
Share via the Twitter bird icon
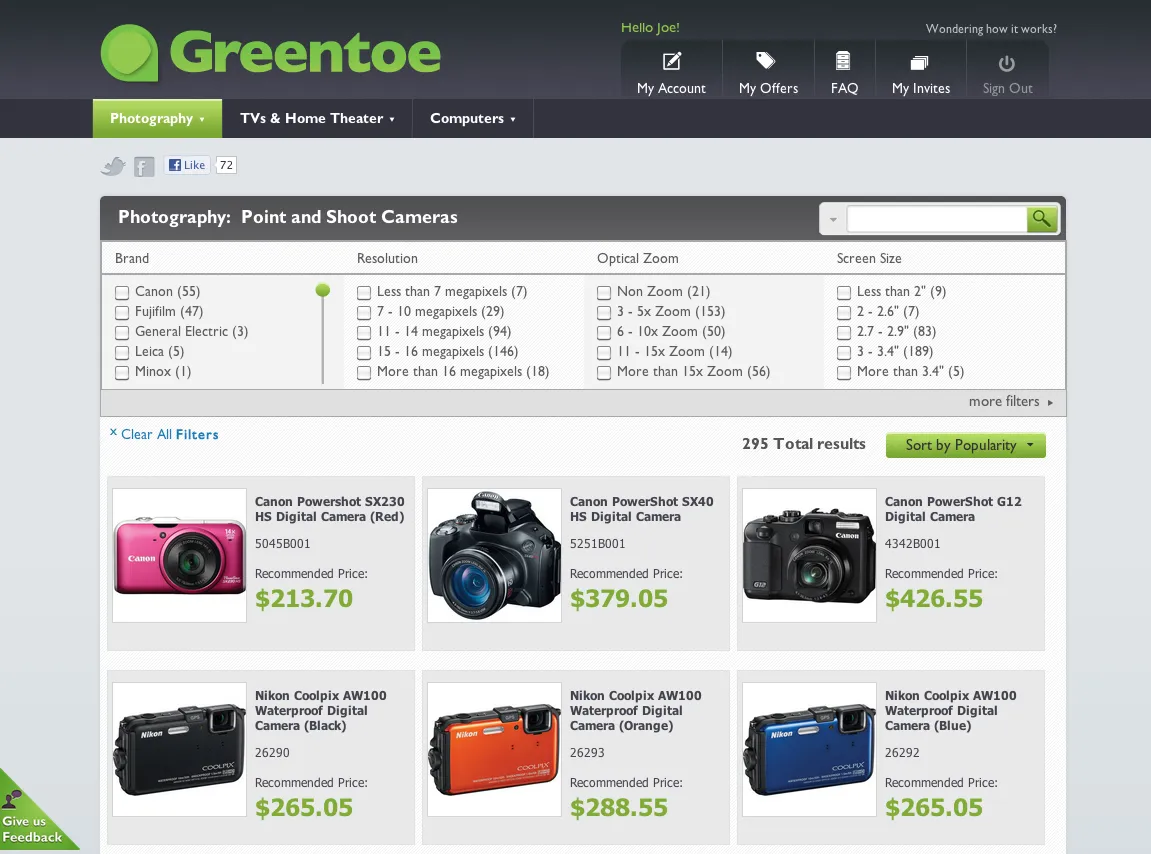(113, 166)
